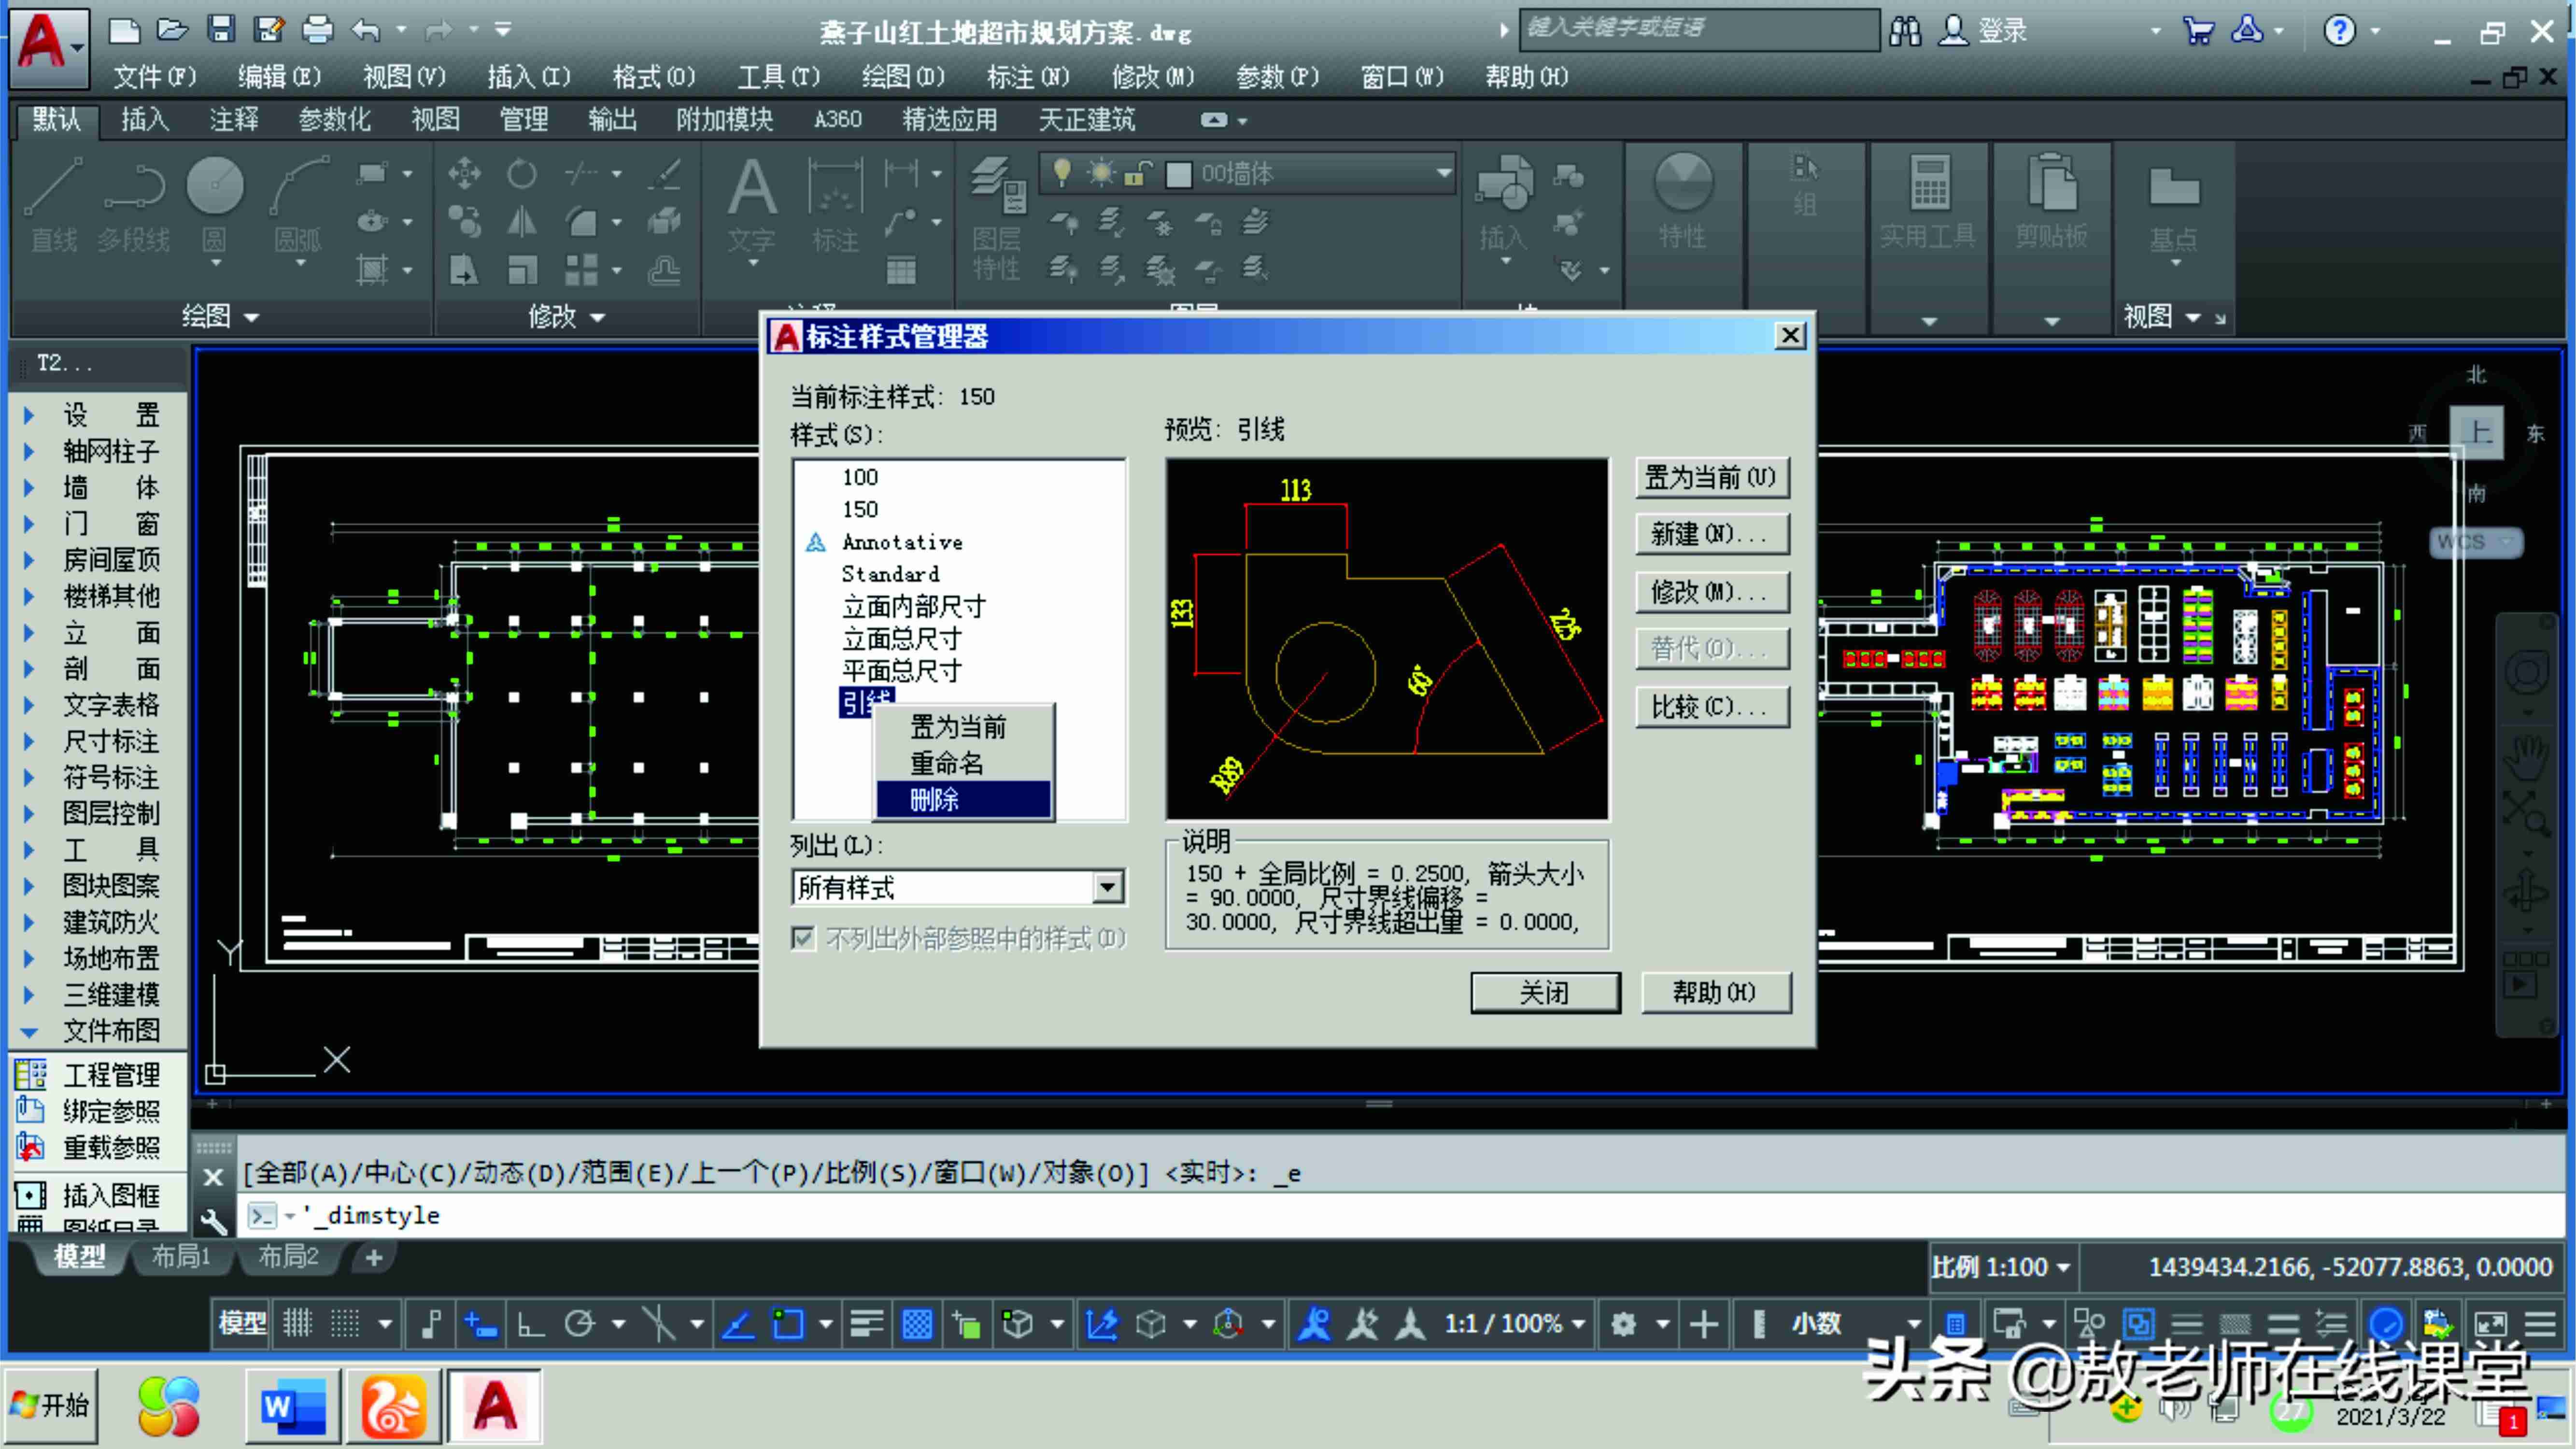Select the Arc (圆弧) tool
Screen dimensions: 2576x1449
pyautogui.click(x=298, y=205)
